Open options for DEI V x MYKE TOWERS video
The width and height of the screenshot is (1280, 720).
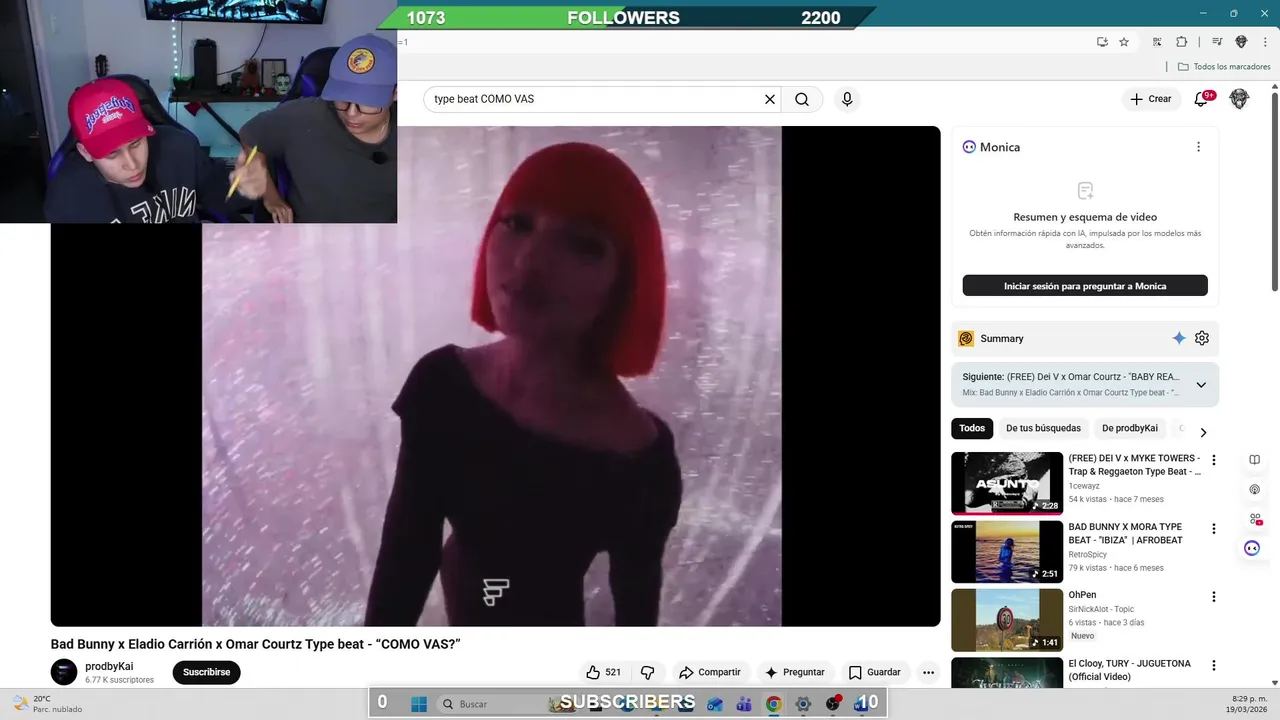click(x=1214, y=460)
